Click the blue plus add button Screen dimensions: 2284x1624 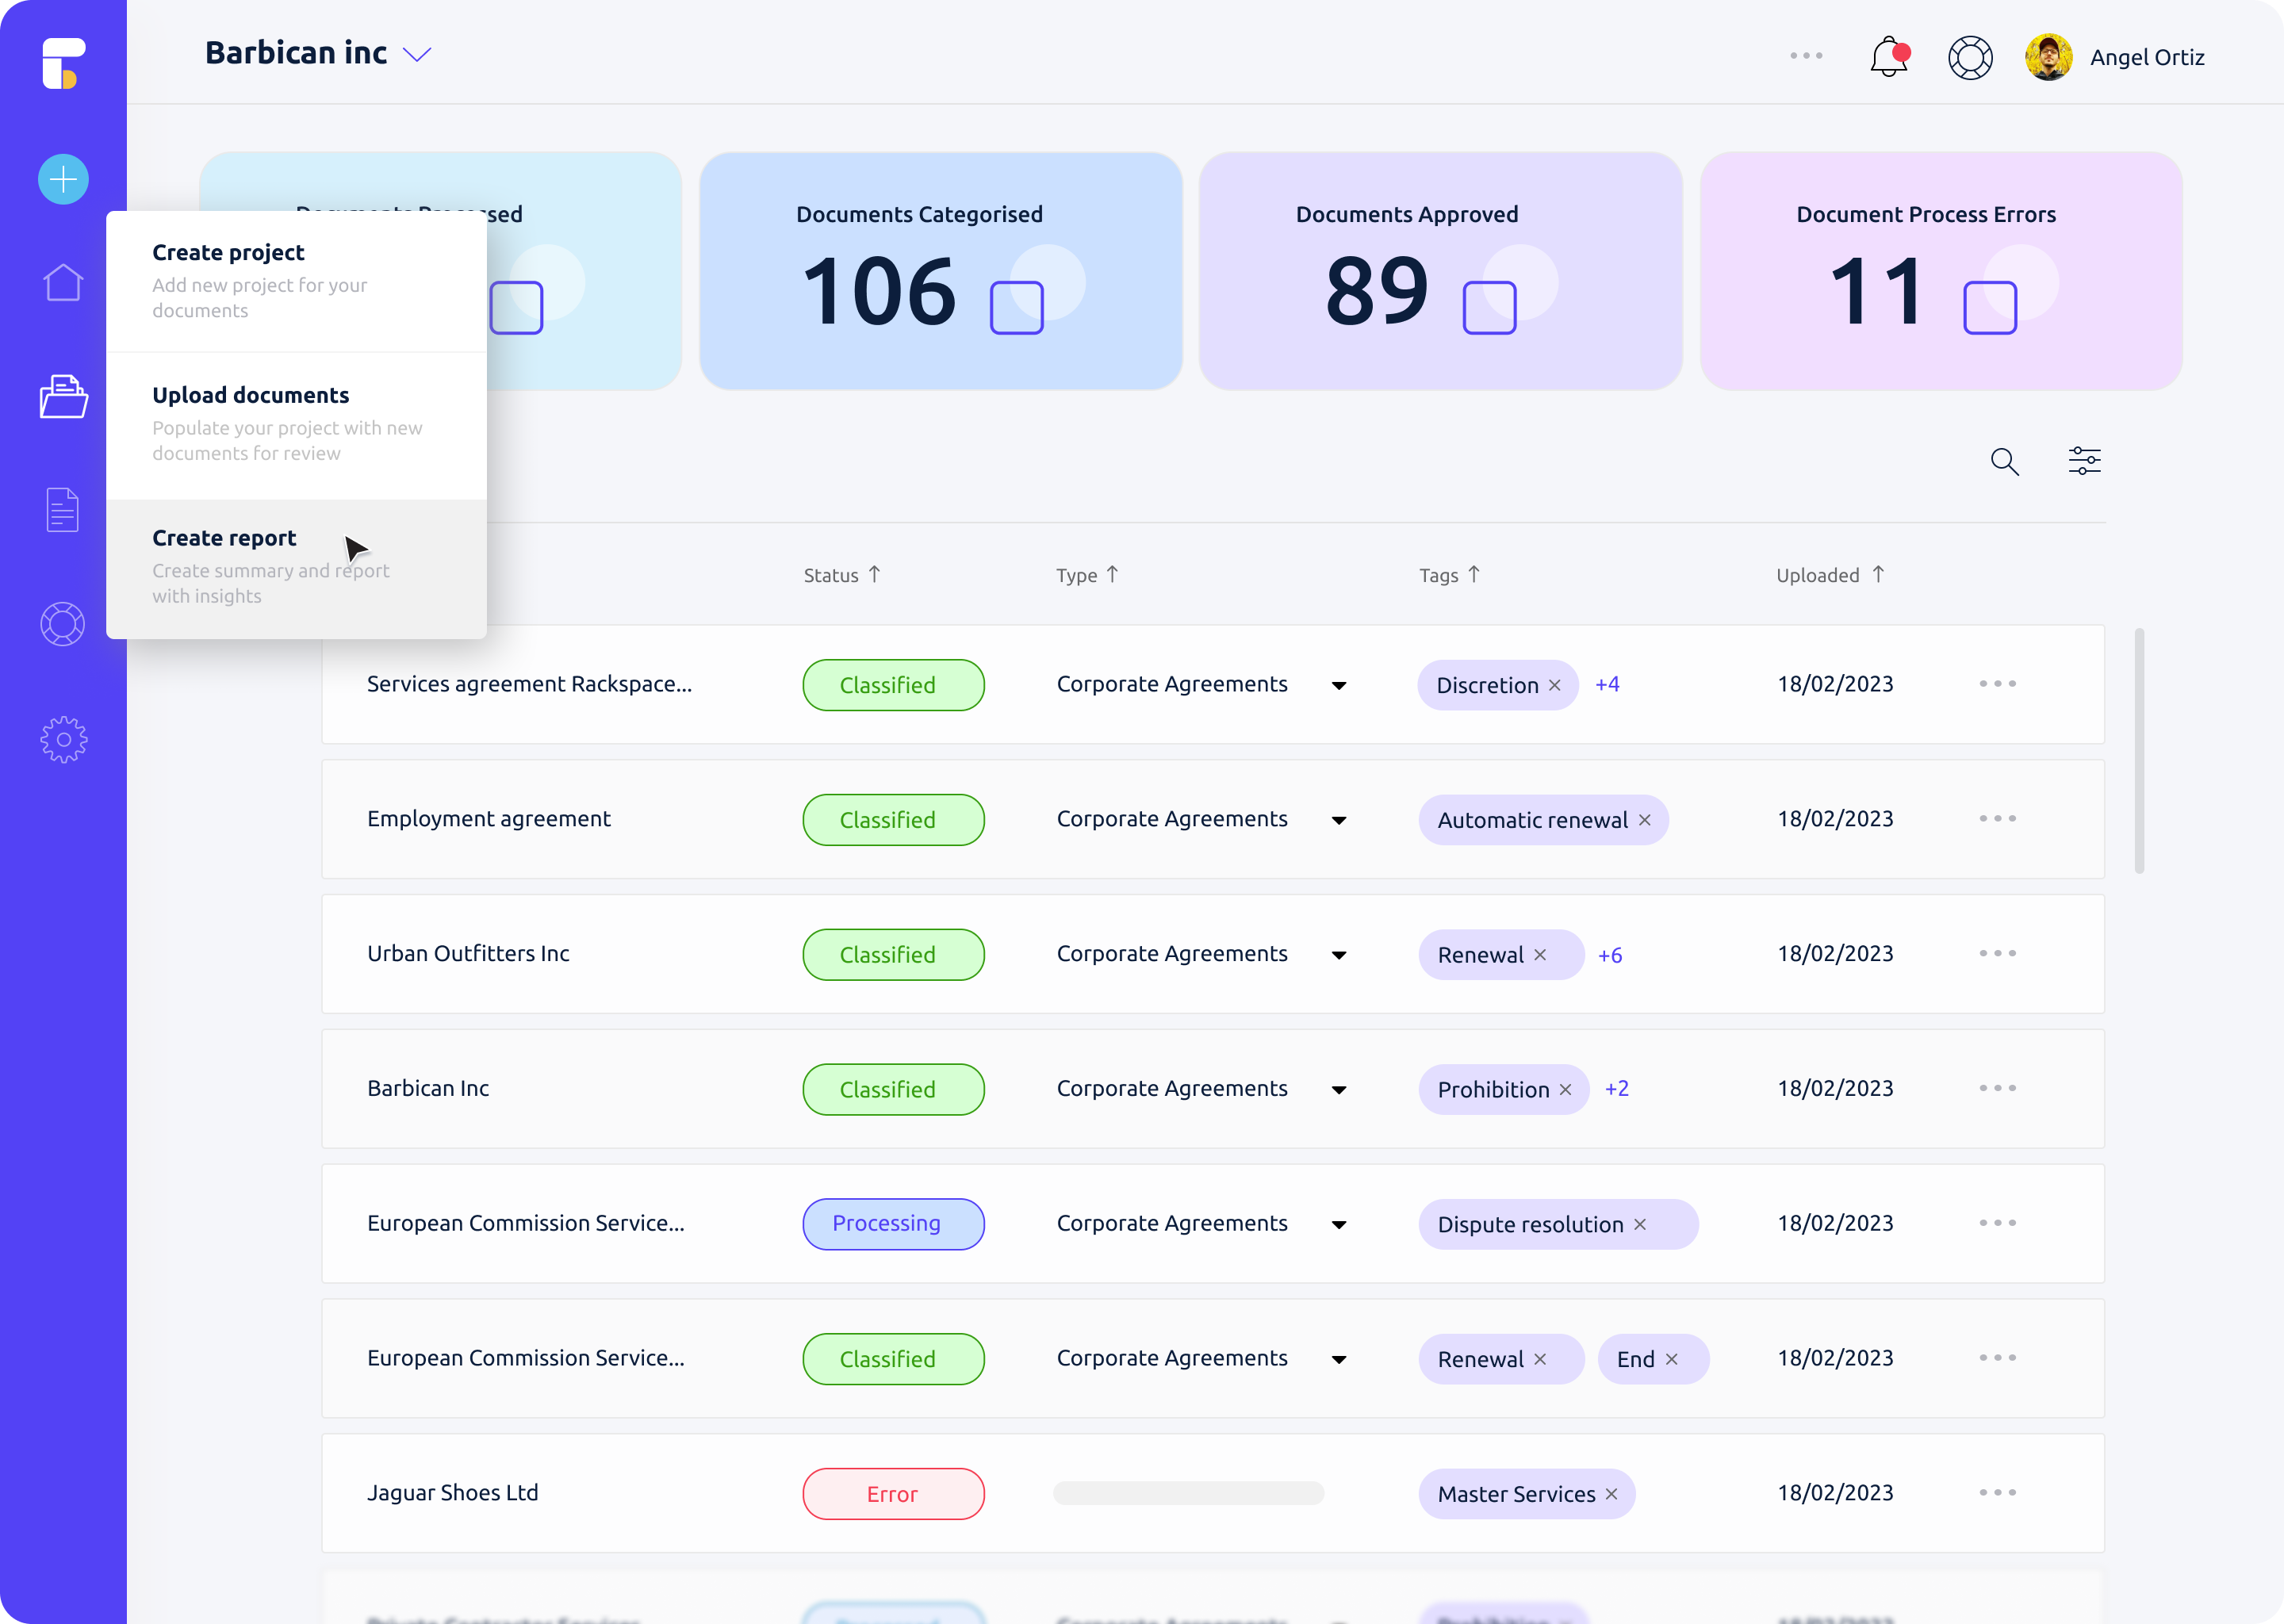[63, 180]
